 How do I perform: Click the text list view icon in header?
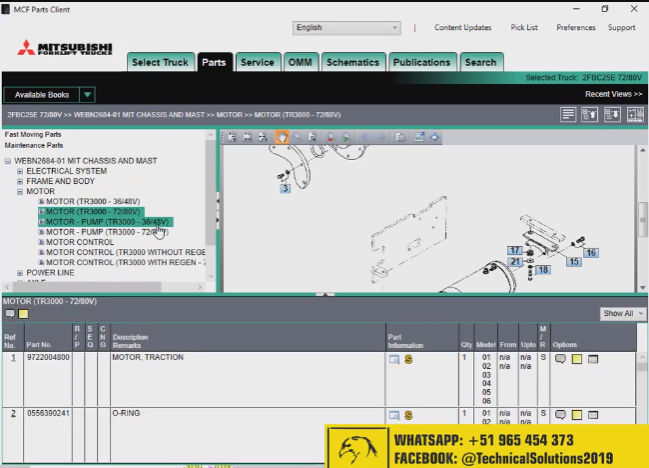pos(568,115)
